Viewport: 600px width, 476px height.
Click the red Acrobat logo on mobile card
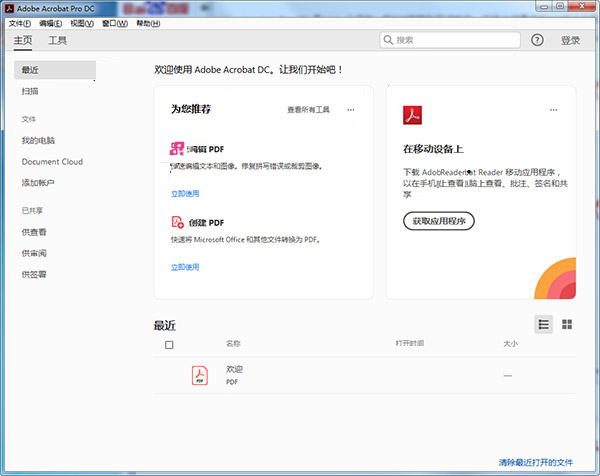(x=412, y=115)
